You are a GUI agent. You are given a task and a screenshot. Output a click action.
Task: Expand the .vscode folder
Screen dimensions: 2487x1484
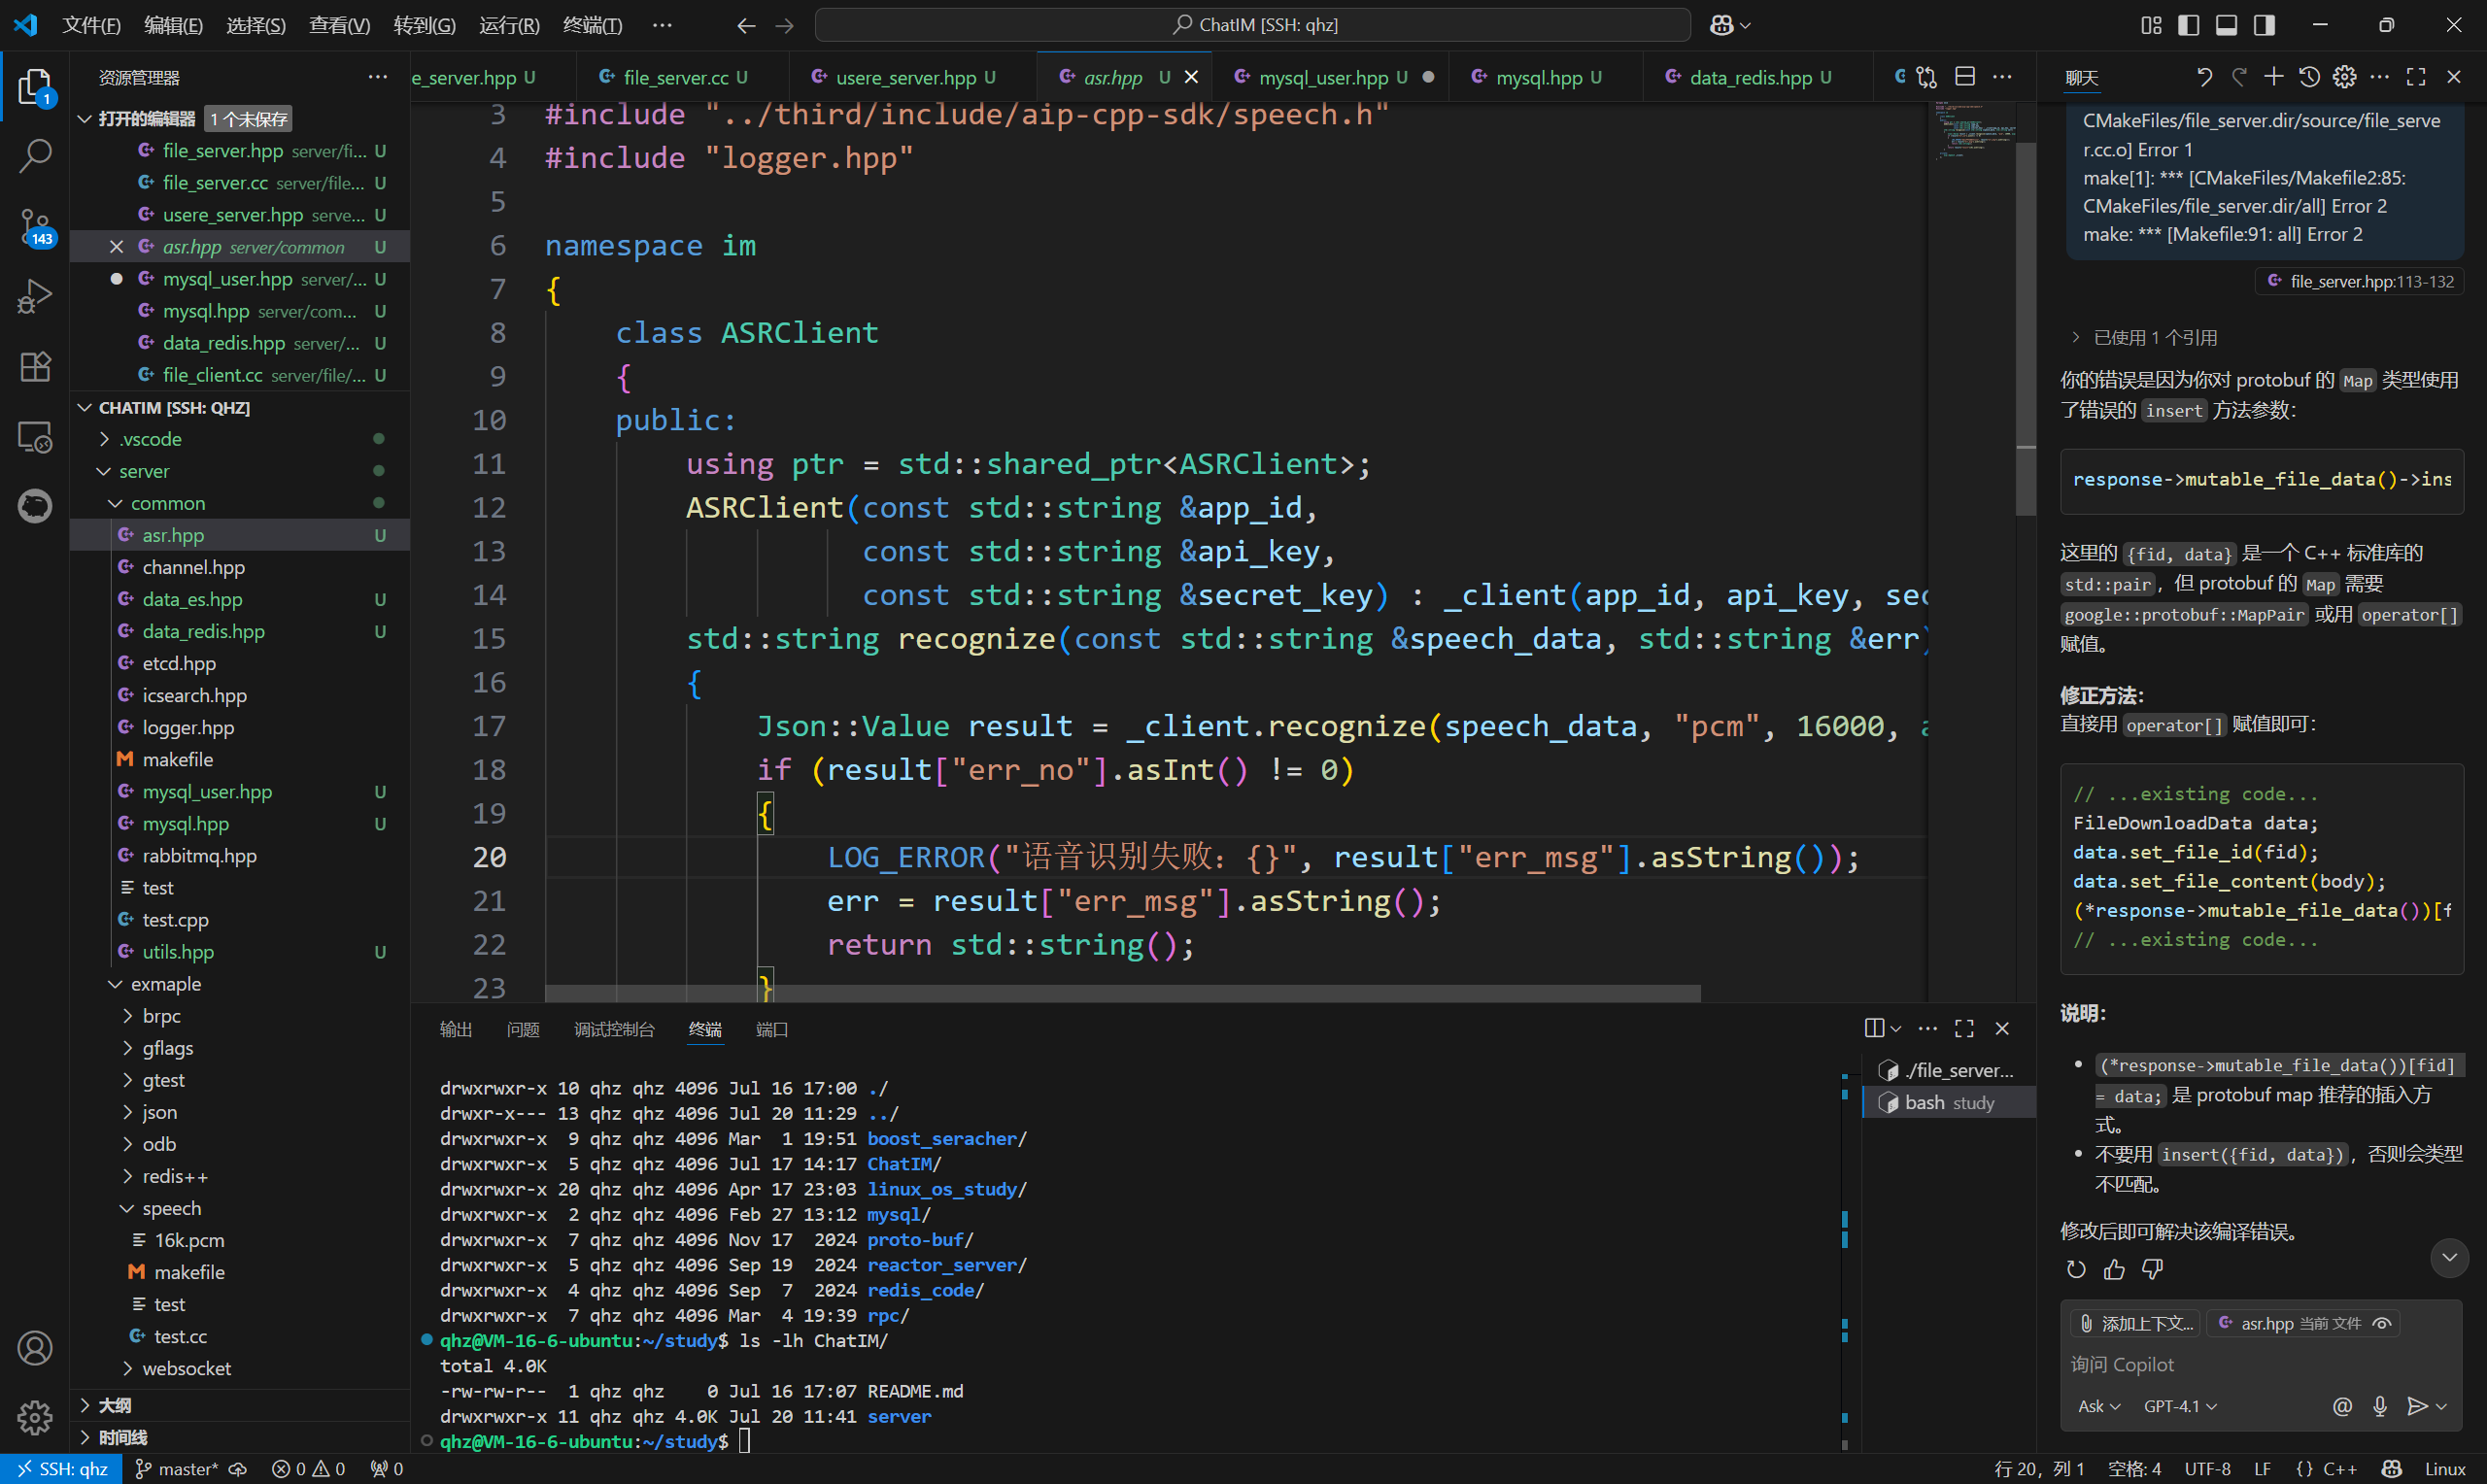104,439
